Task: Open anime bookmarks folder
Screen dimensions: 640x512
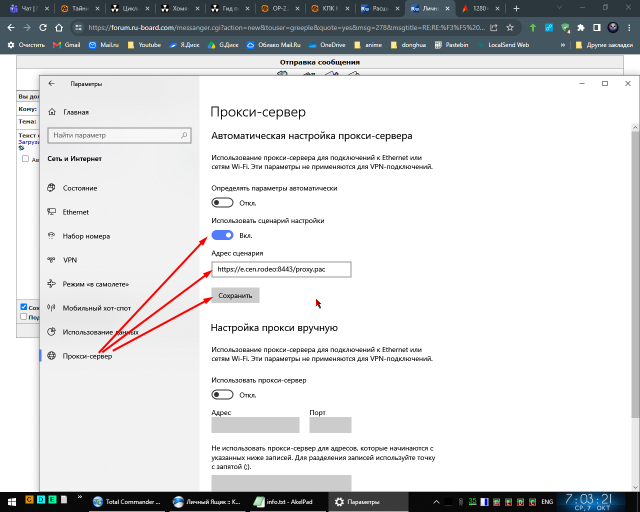Action: click(368, 45)
